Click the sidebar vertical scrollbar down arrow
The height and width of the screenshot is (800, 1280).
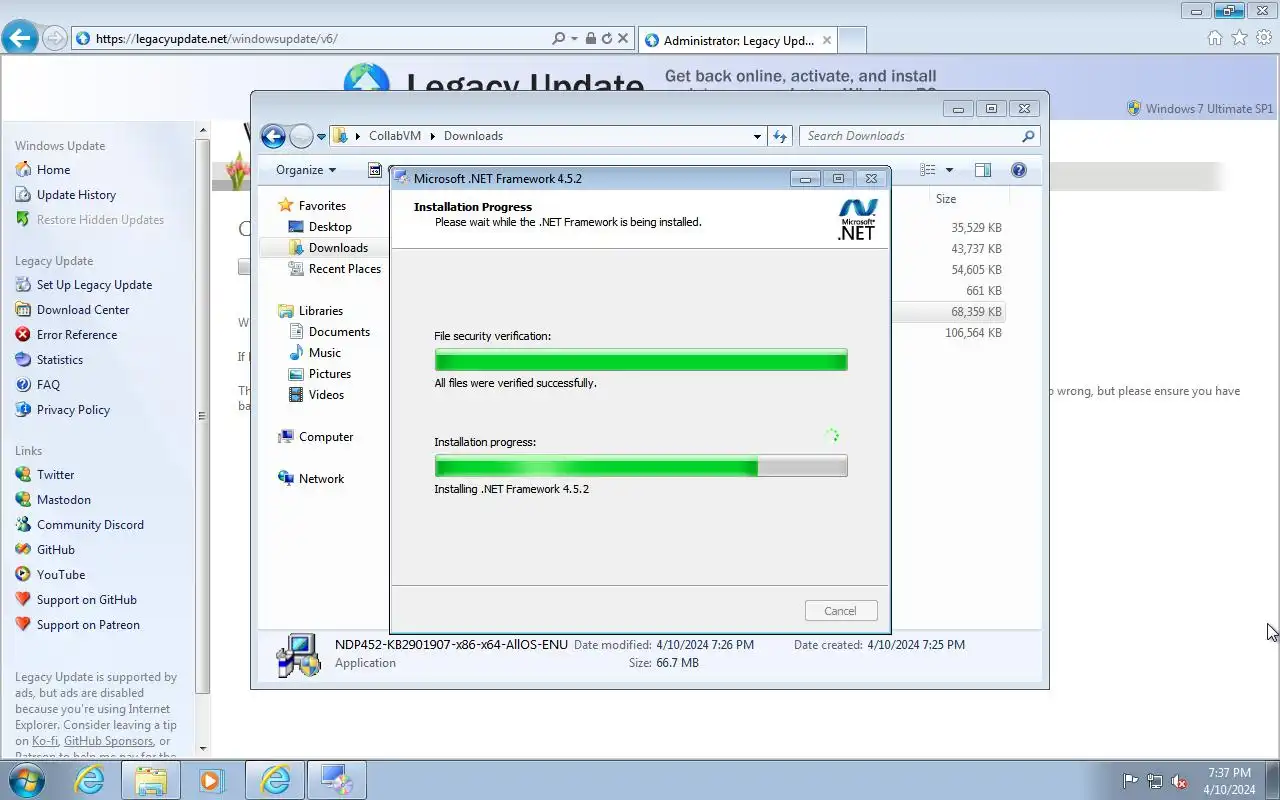(203, 748)
